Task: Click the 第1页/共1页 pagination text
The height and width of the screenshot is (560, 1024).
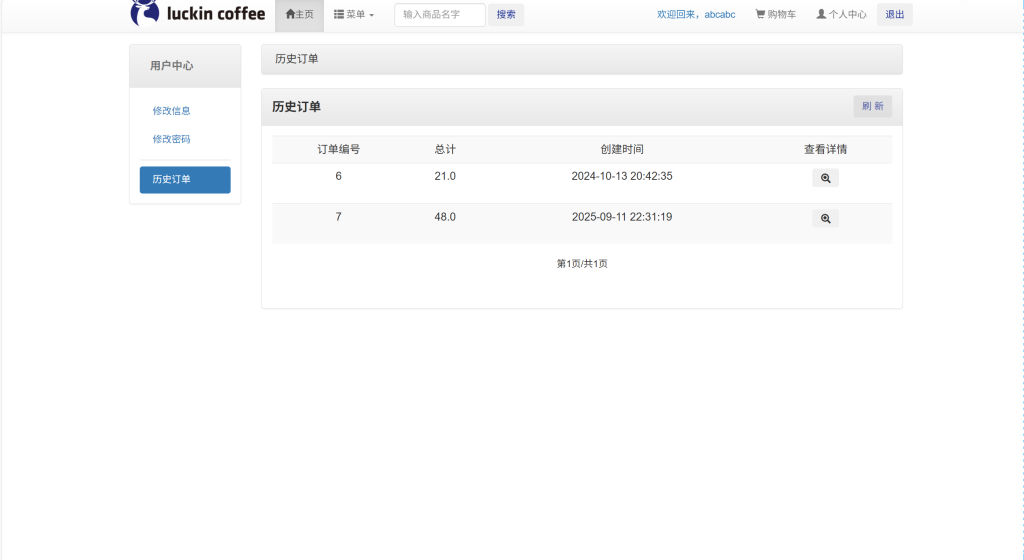Action: click(582, 264)
